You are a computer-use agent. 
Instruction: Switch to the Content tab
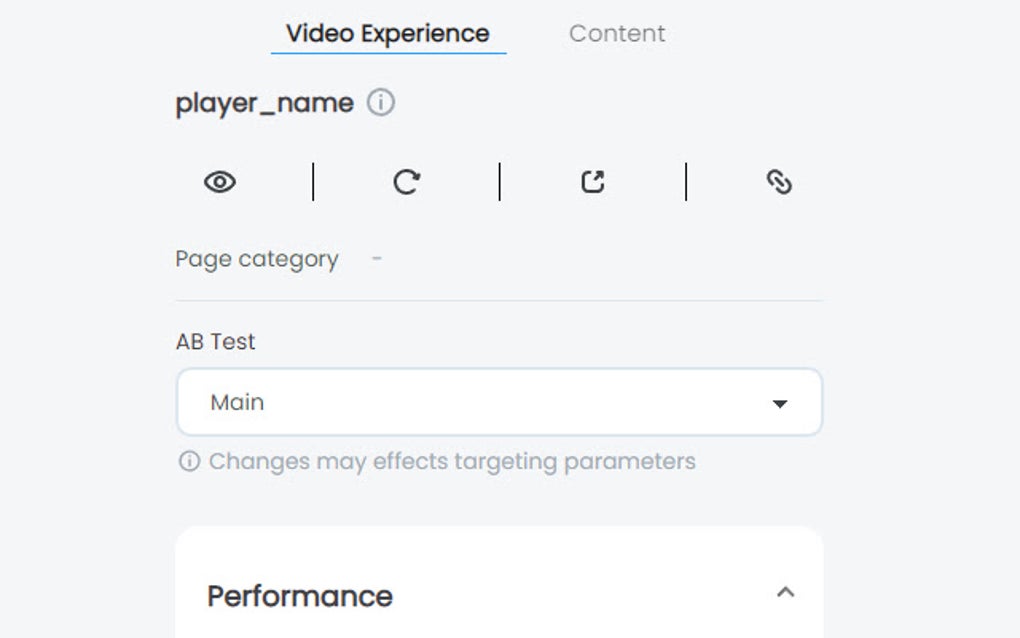click(617, 33)
